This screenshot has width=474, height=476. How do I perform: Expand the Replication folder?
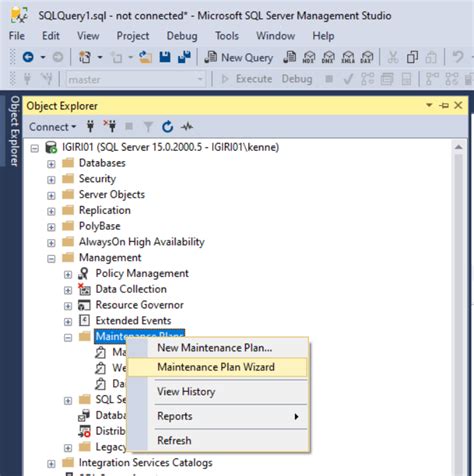51,211
